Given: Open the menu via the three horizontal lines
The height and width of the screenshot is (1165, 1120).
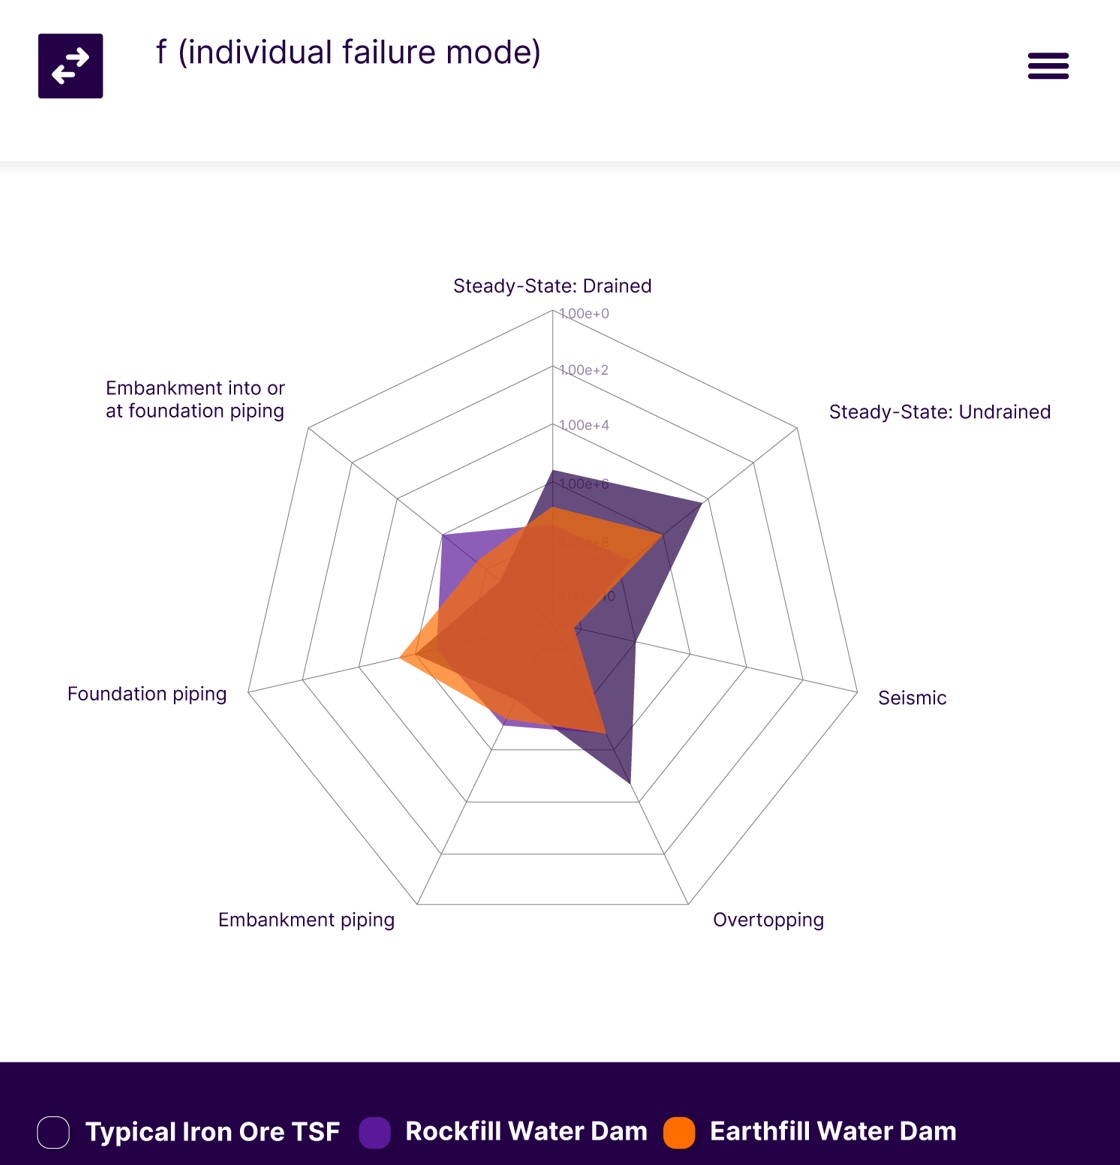Looking at the screenshot, I should pos(1048,65).
